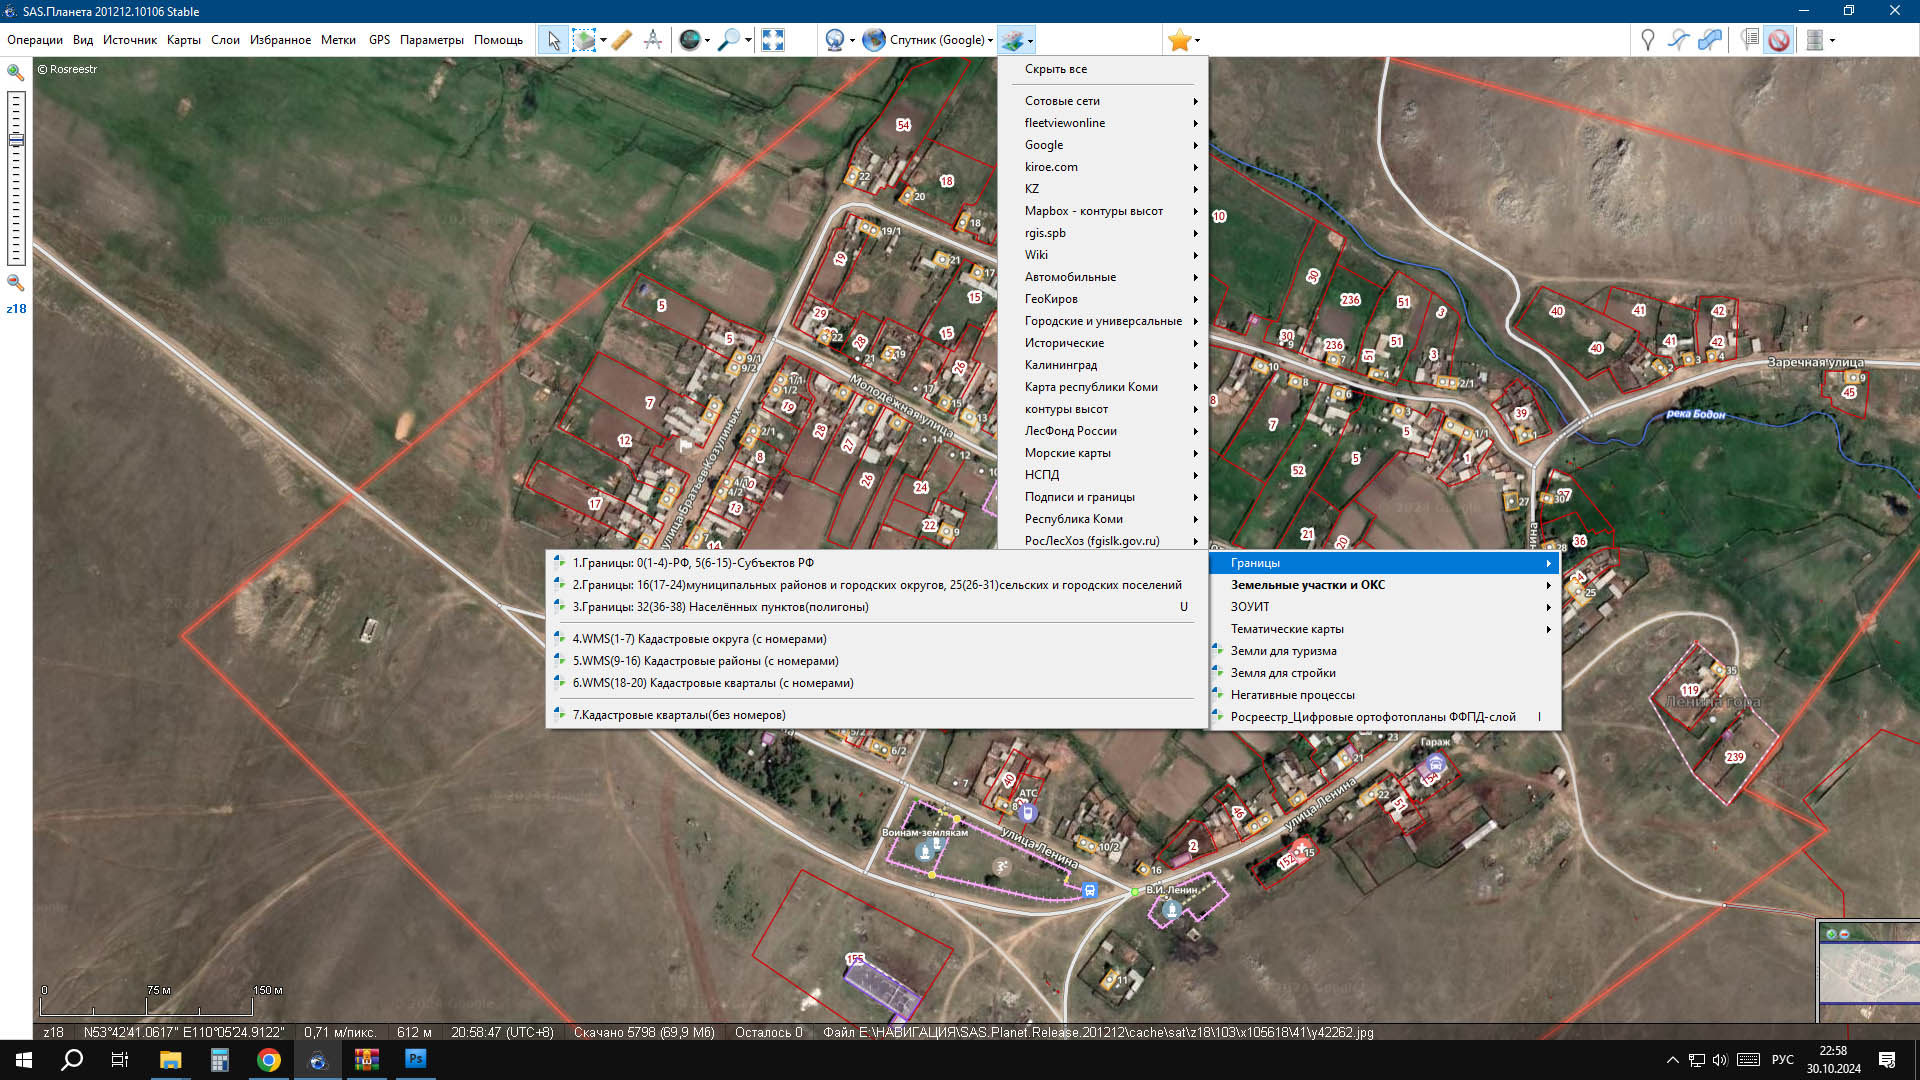Click zoom in magnifier on left panel
The image size is (1920, 1080).
click(16, 72)
